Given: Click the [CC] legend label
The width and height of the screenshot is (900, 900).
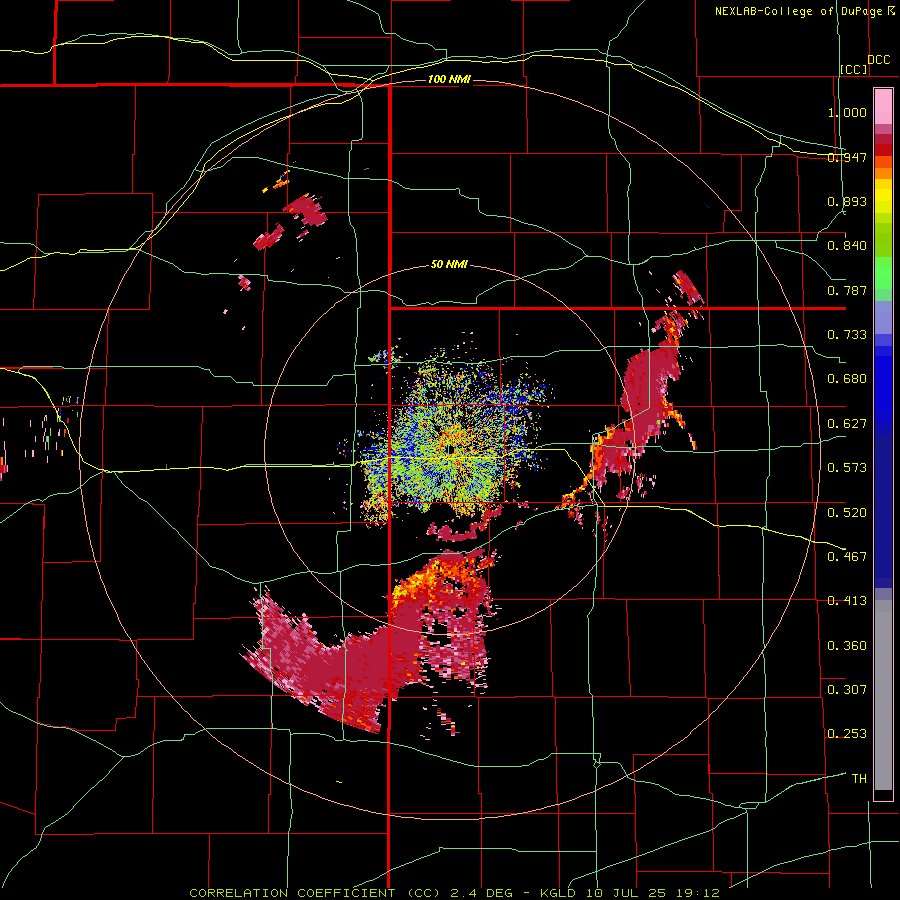Looking at the screenshot, I should coord(854,69).
